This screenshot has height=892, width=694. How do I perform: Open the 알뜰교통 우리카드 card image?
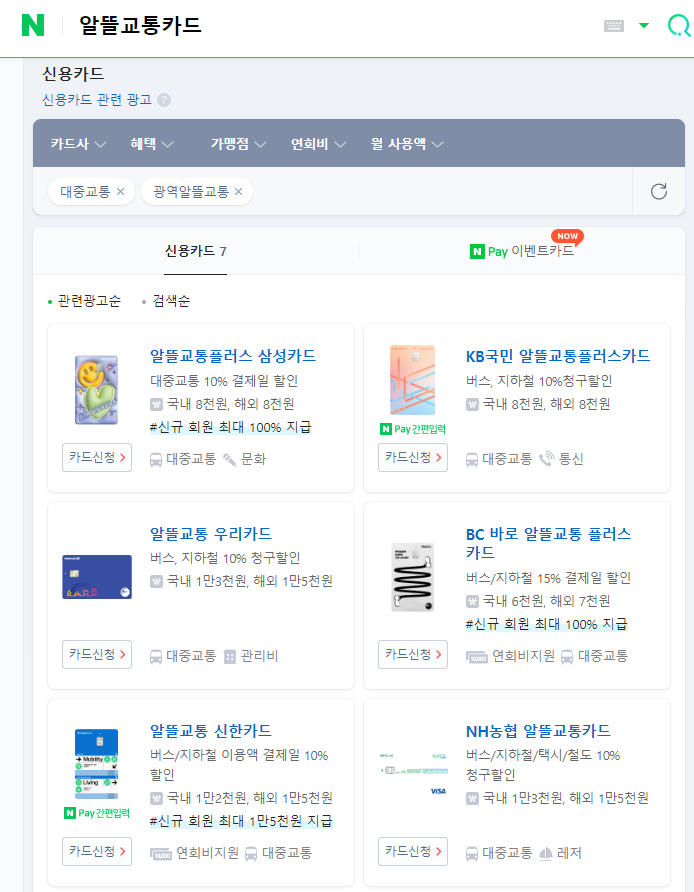[97, 577]
